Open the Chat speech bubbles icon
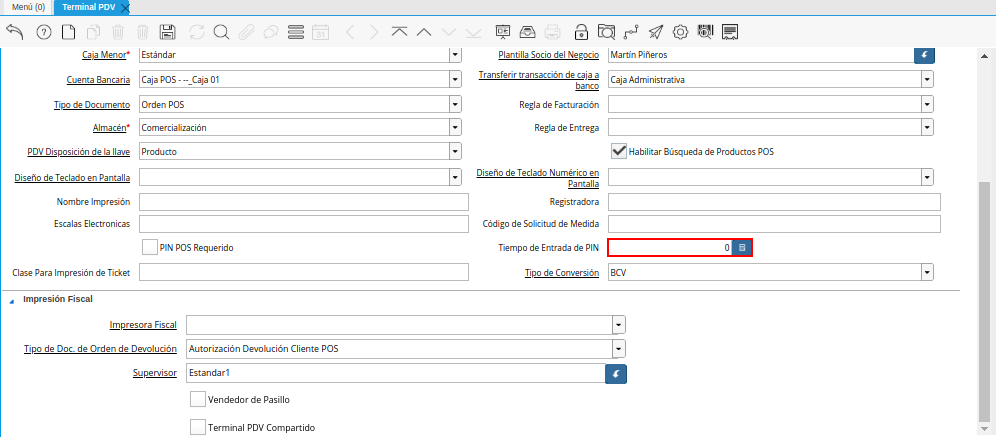Screen dimensions: 996x437 (x=271, y=32)
